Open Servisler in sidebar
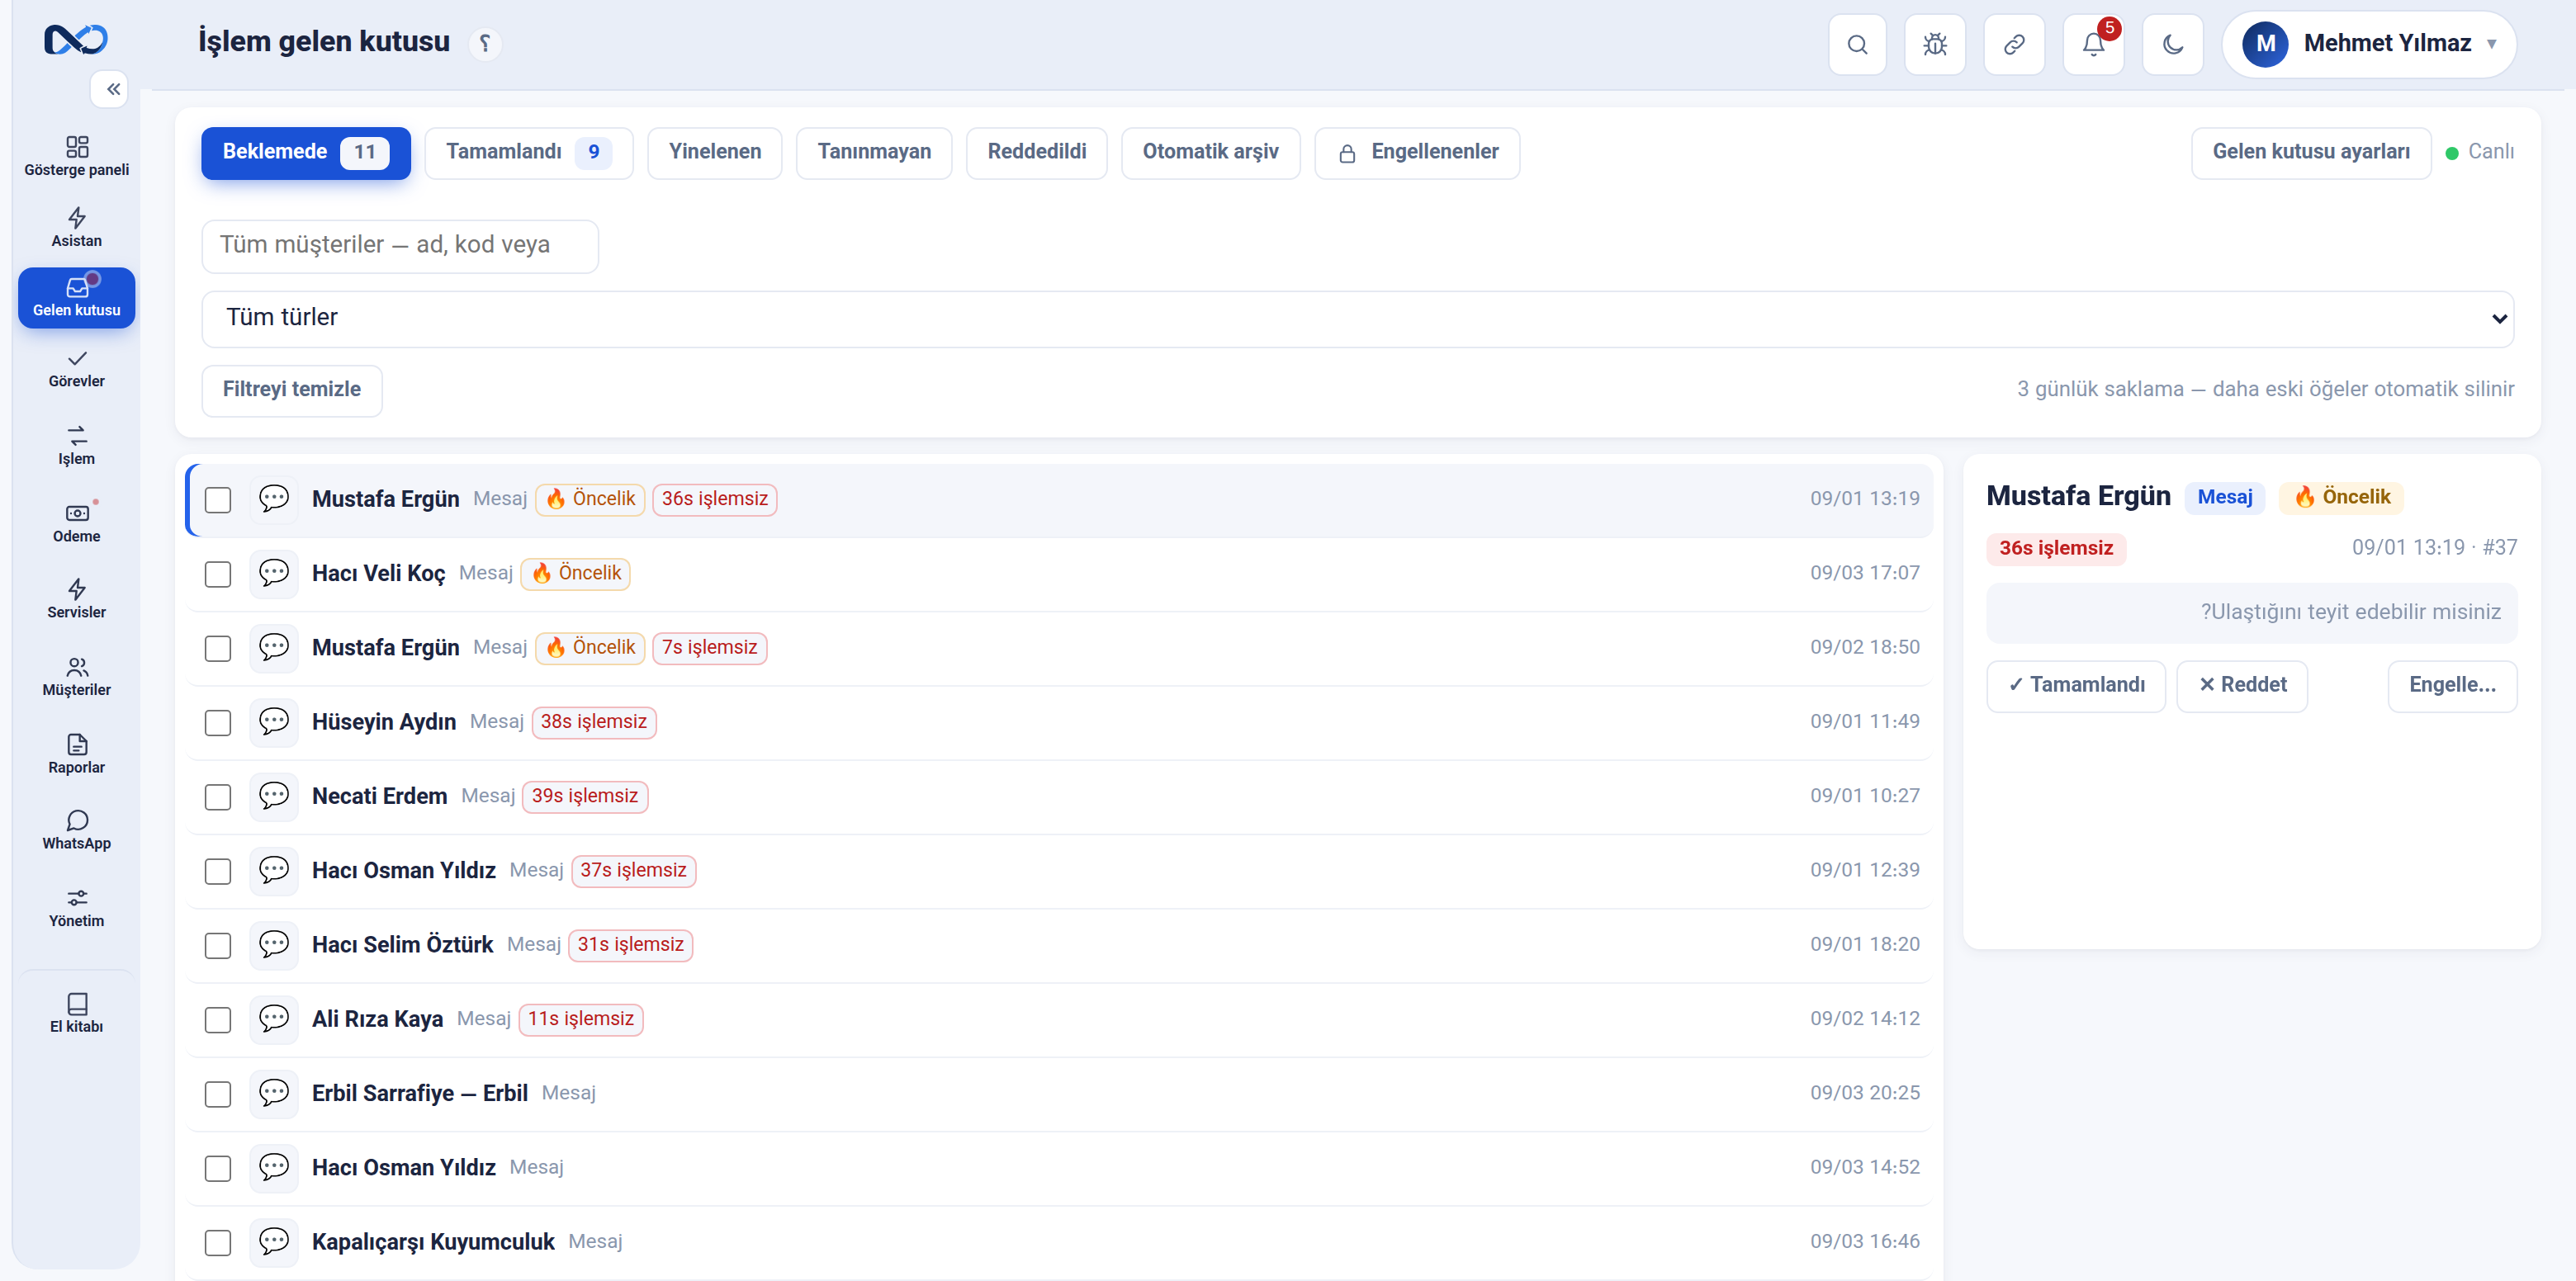The width and height of the screenshot is (2576, 1281). coord(77,599)
